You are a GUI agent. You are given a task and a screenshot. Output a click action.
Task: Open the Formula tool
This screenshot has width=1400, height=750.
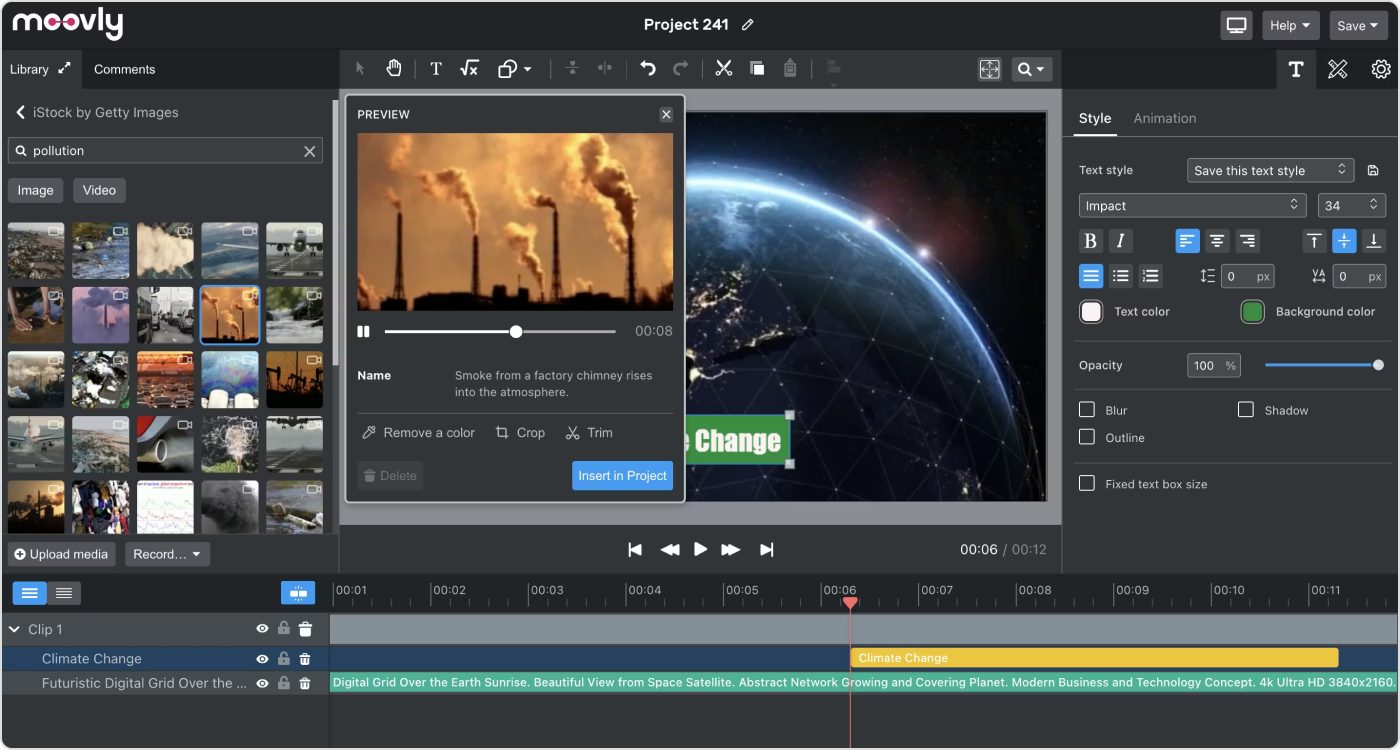469,68
